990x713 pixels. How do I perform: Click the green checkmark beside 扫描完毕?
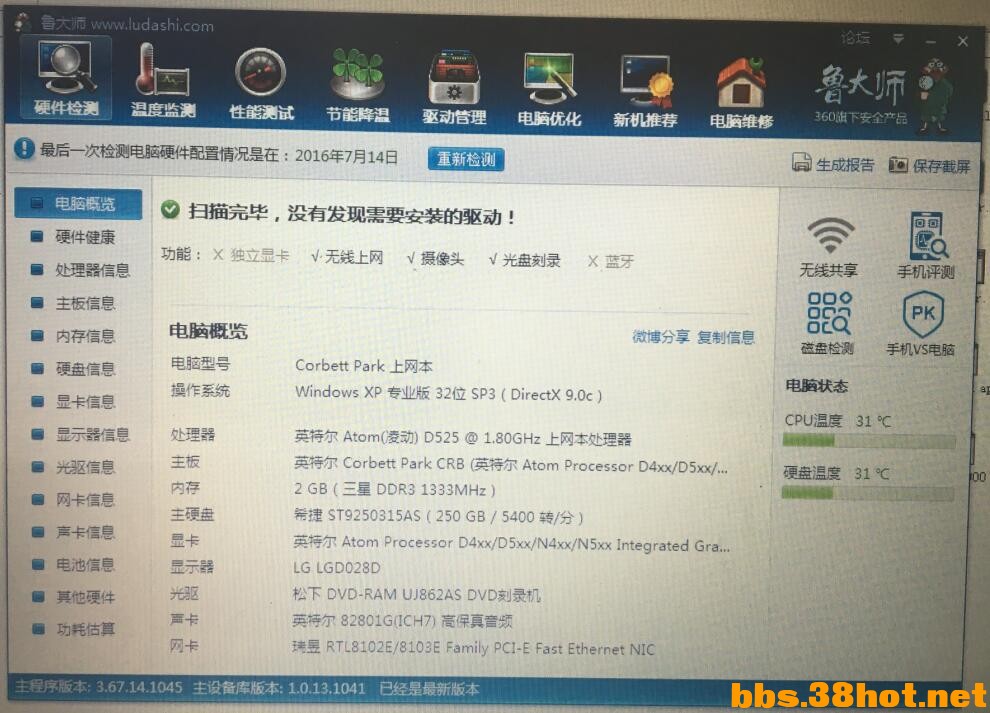pos(170,209)
